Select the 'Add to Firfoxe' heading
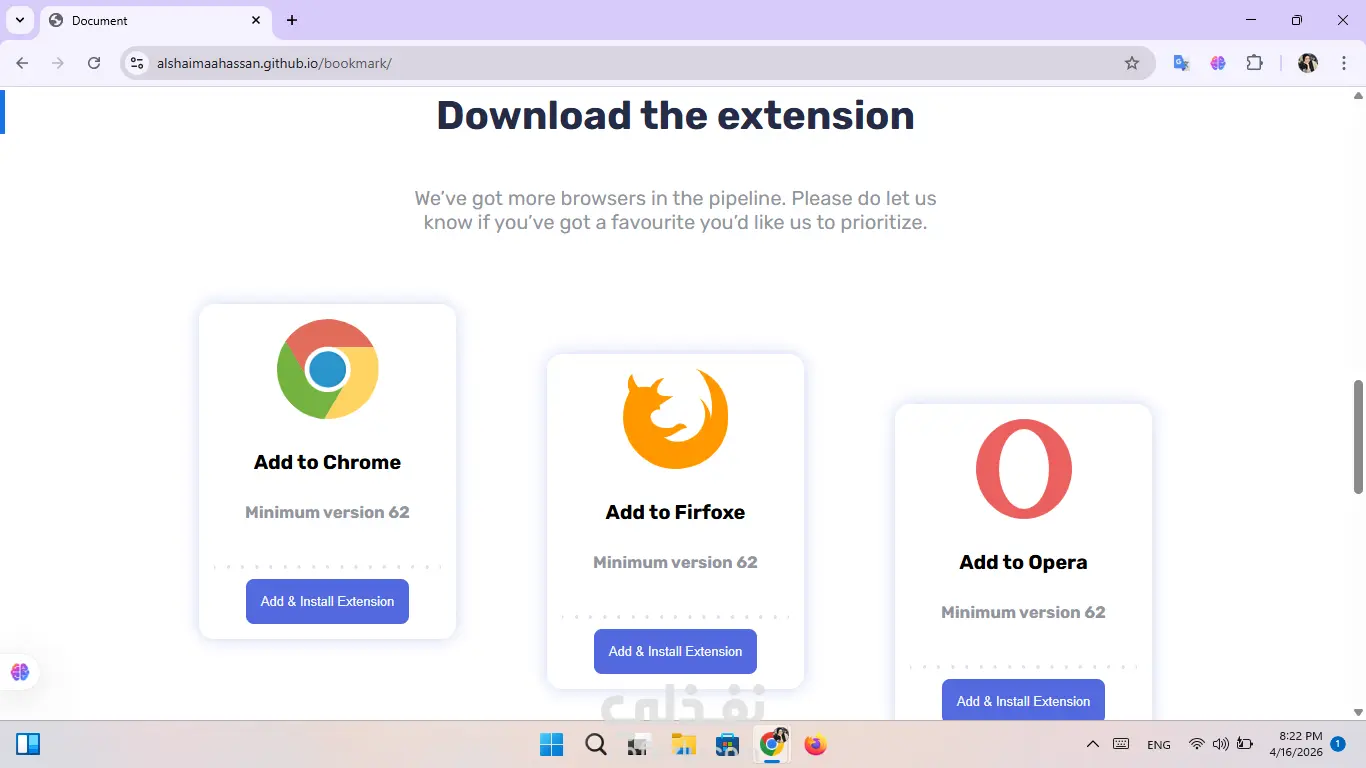 (676, 512)
